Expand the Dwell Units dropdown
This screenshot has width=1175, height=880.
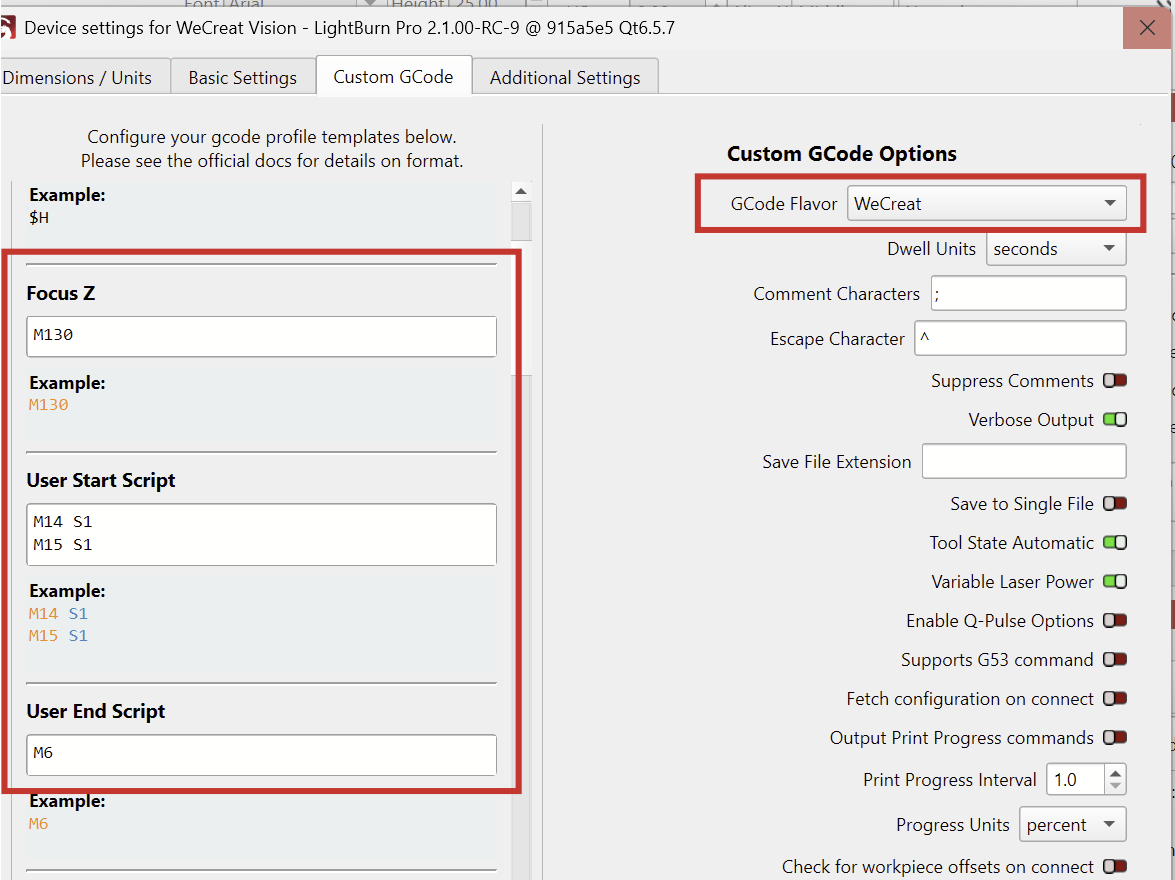point(1055,249)
